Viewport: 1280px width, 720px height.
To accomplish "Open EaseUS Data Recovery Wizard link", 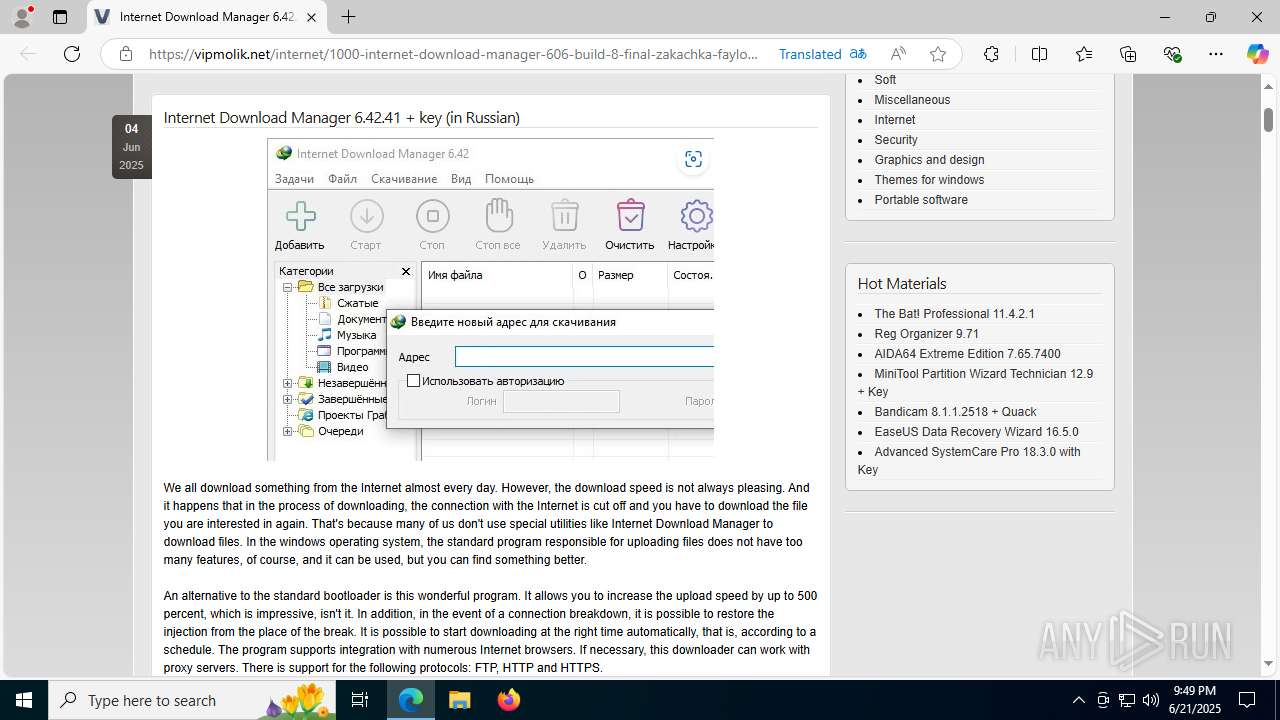I will coord(976,432).
